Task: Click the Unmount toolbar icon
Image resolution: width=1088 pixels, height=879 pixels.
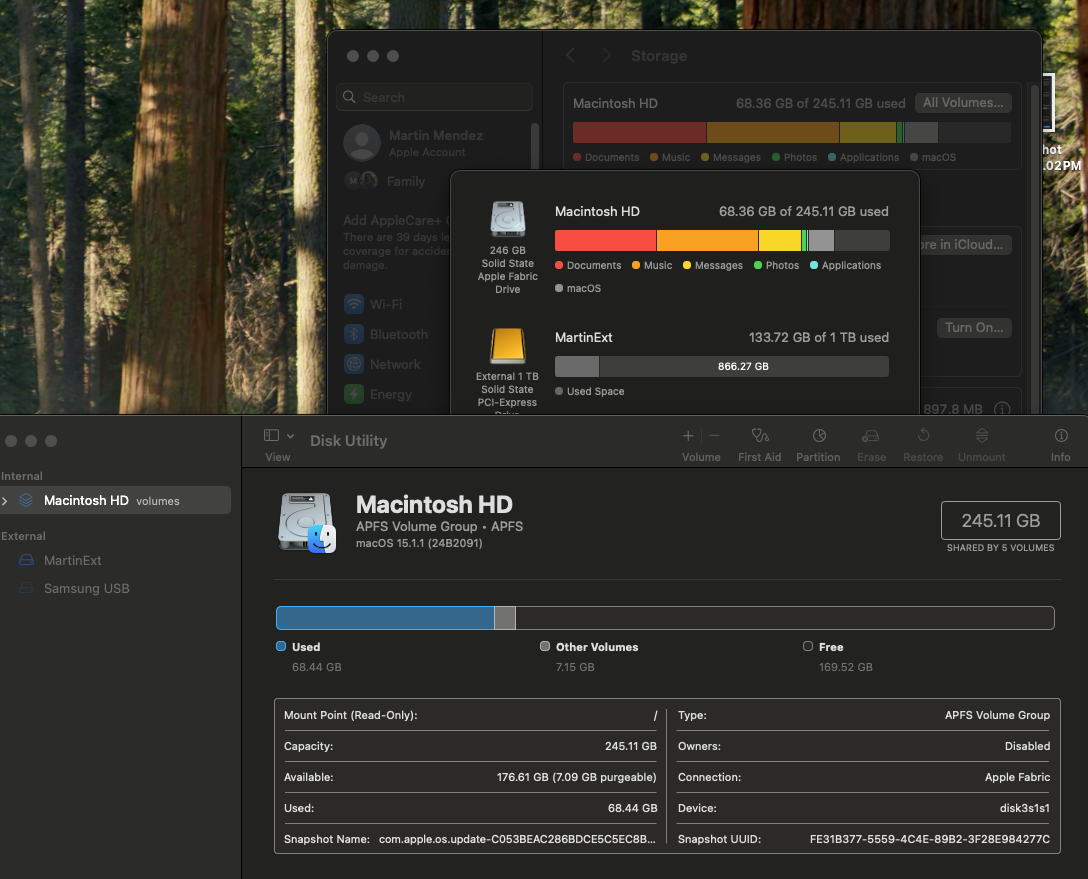Action: pos(981,436)
